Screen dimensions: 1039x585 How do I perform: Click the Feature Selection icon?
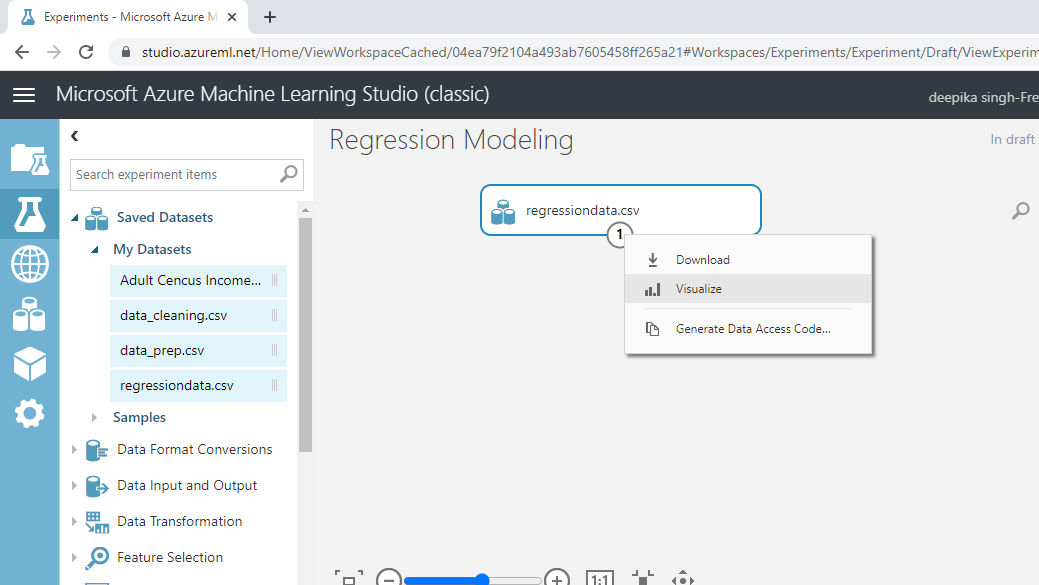(x=97, y=558)
